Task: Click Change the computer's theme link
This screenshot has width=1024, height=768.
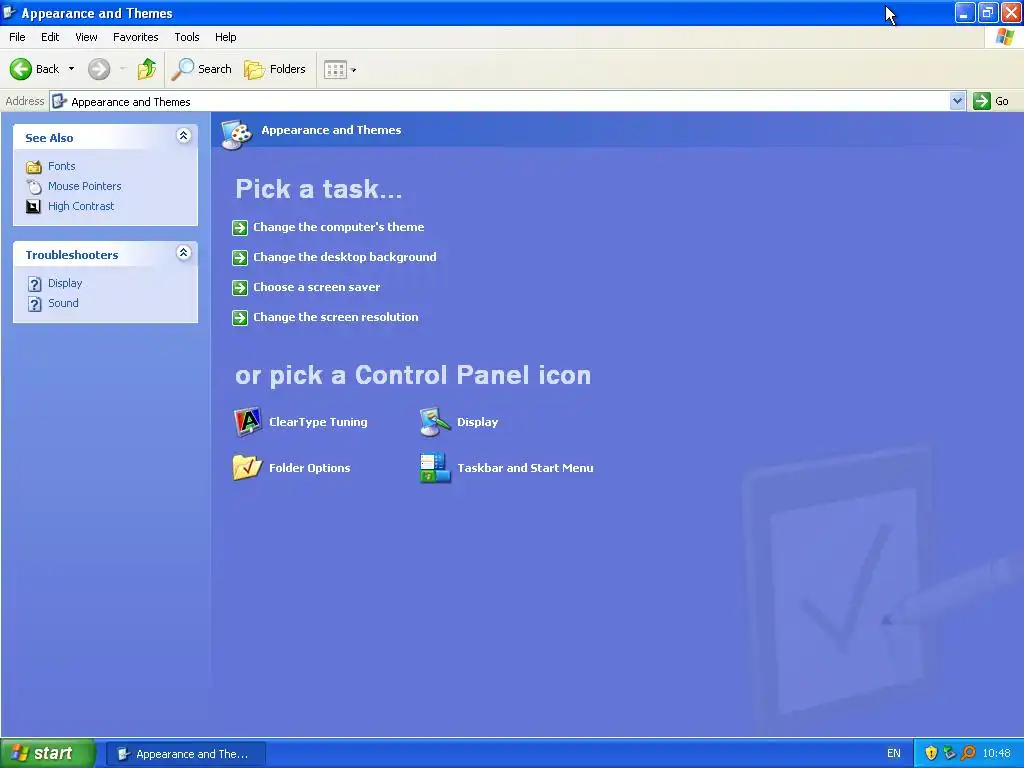Action: [338, 227]
